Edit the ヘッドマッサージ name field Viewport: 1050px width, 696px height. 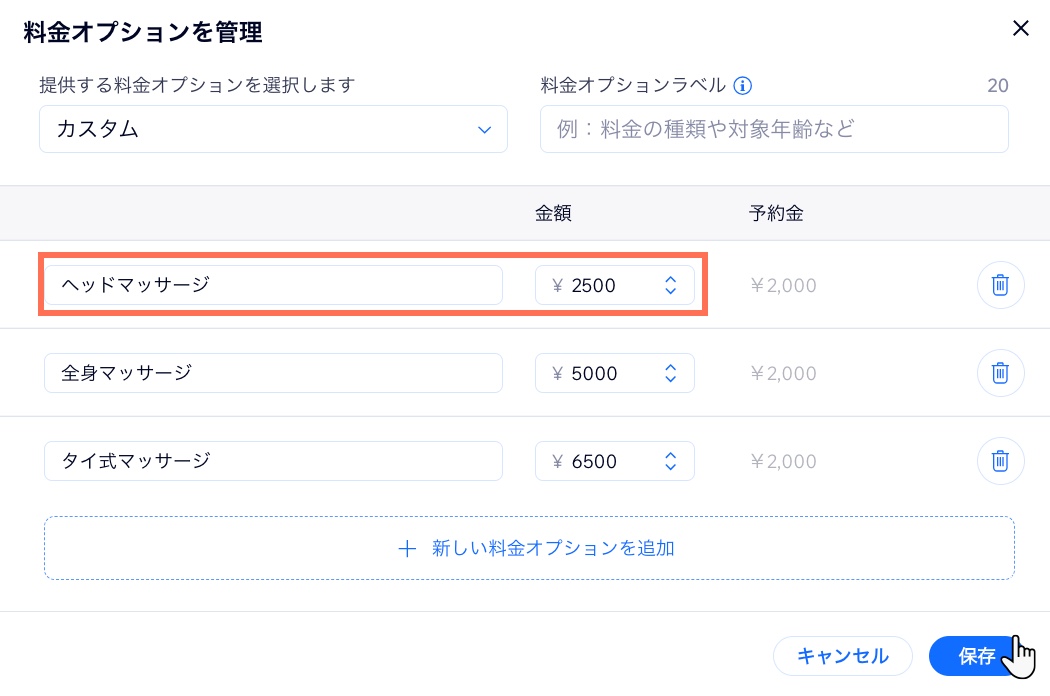pos(273,285)
